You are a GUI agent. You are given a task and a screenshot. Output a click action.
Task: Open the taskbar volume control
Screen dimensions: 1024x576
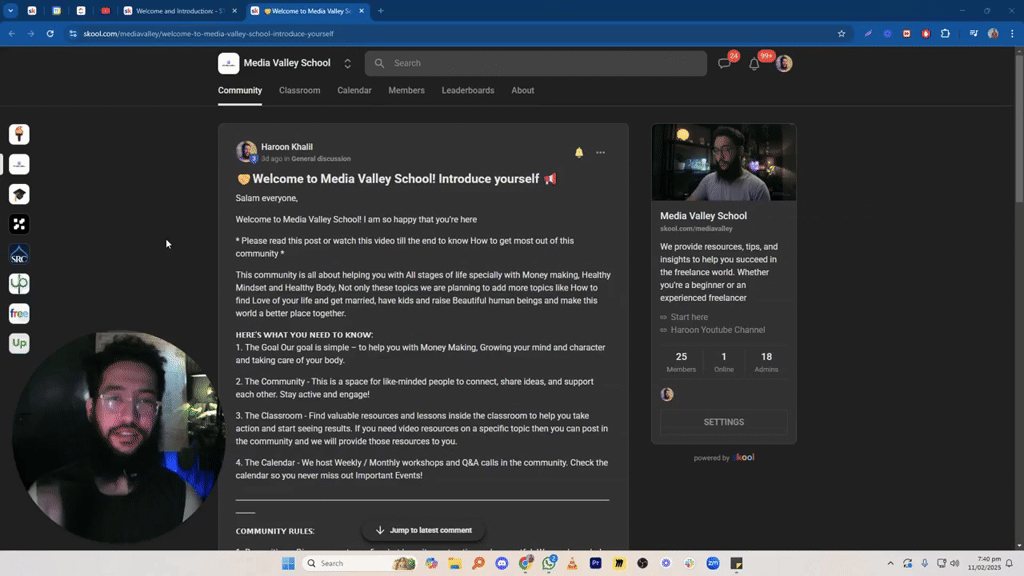point(955,563)
